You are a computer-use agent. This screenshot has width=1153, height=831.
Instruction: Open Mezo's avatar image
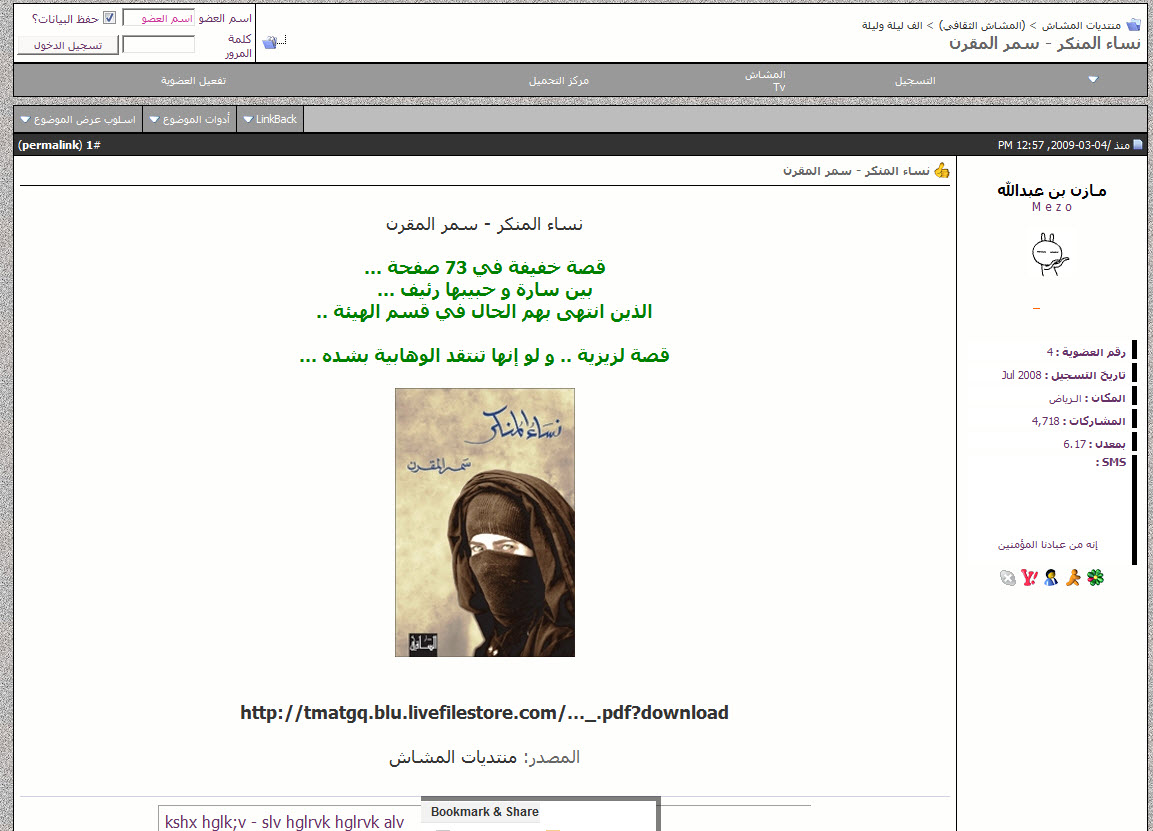[x=1050, y=254]
